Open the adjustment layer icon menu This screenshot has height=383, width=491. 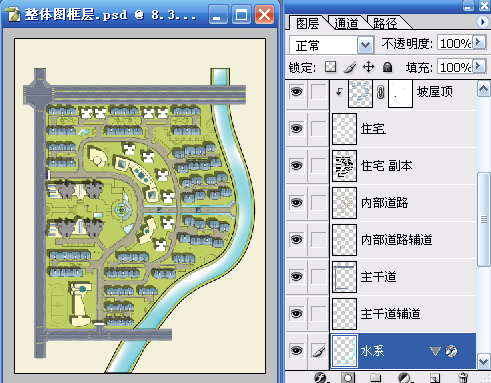[404, 378]
